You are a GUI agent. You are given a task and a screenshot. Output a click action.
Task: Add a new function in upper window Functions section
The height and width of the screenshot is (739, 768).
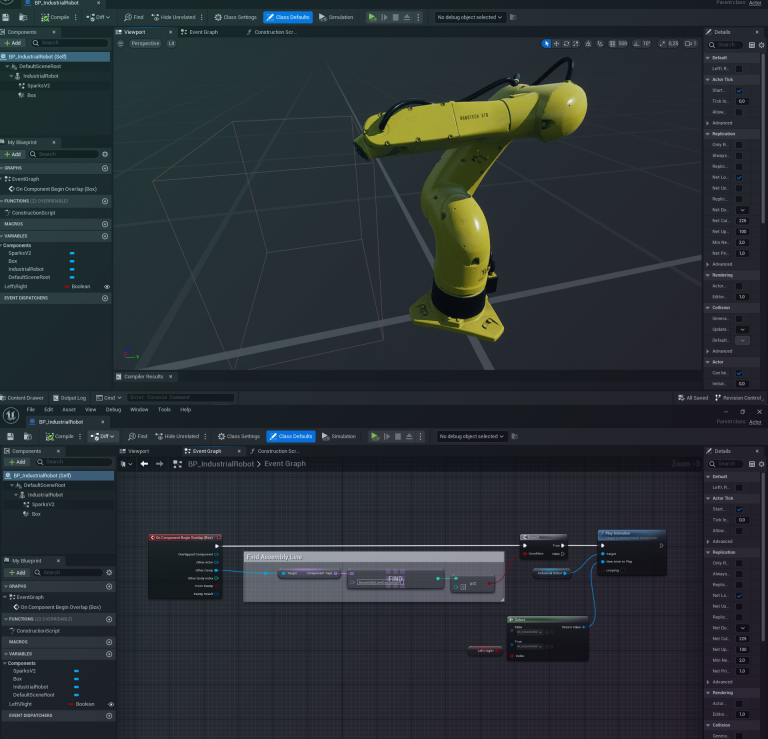point(105,201)
